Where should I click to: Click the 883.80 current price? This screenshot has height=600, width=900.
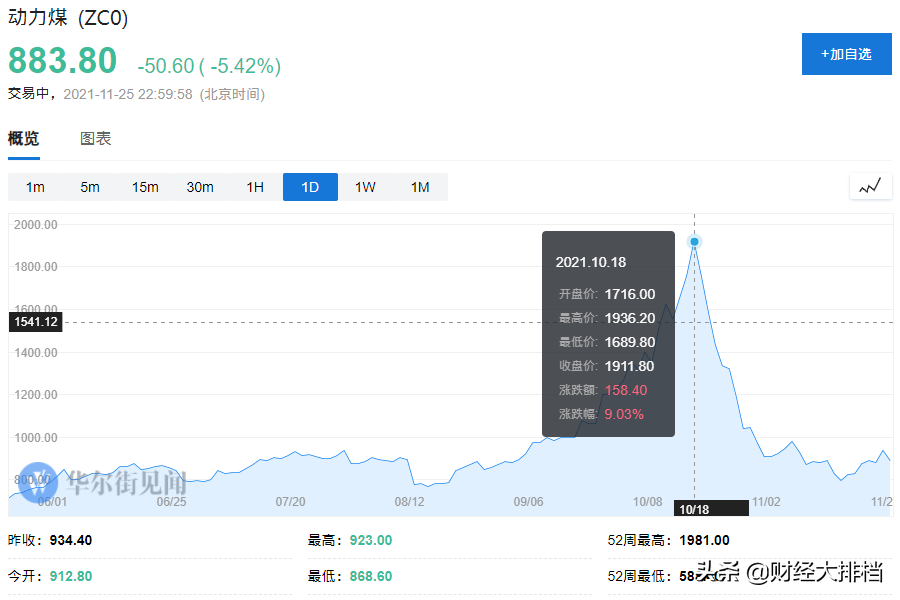62,60
